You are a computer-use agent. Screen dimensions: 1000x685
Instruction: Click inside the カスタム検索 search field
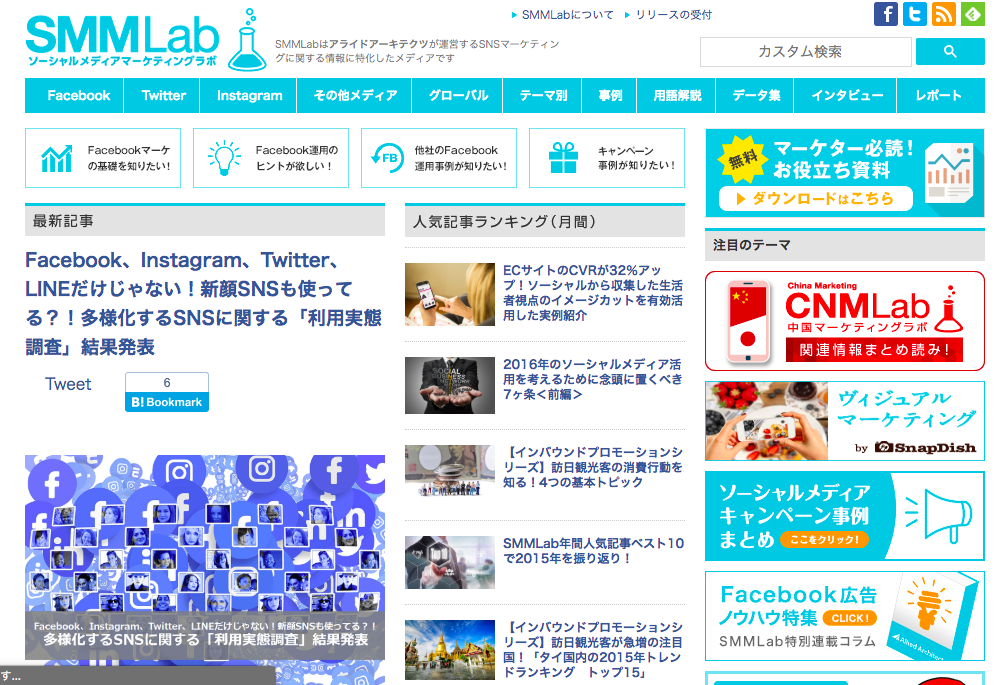point(805,52)
